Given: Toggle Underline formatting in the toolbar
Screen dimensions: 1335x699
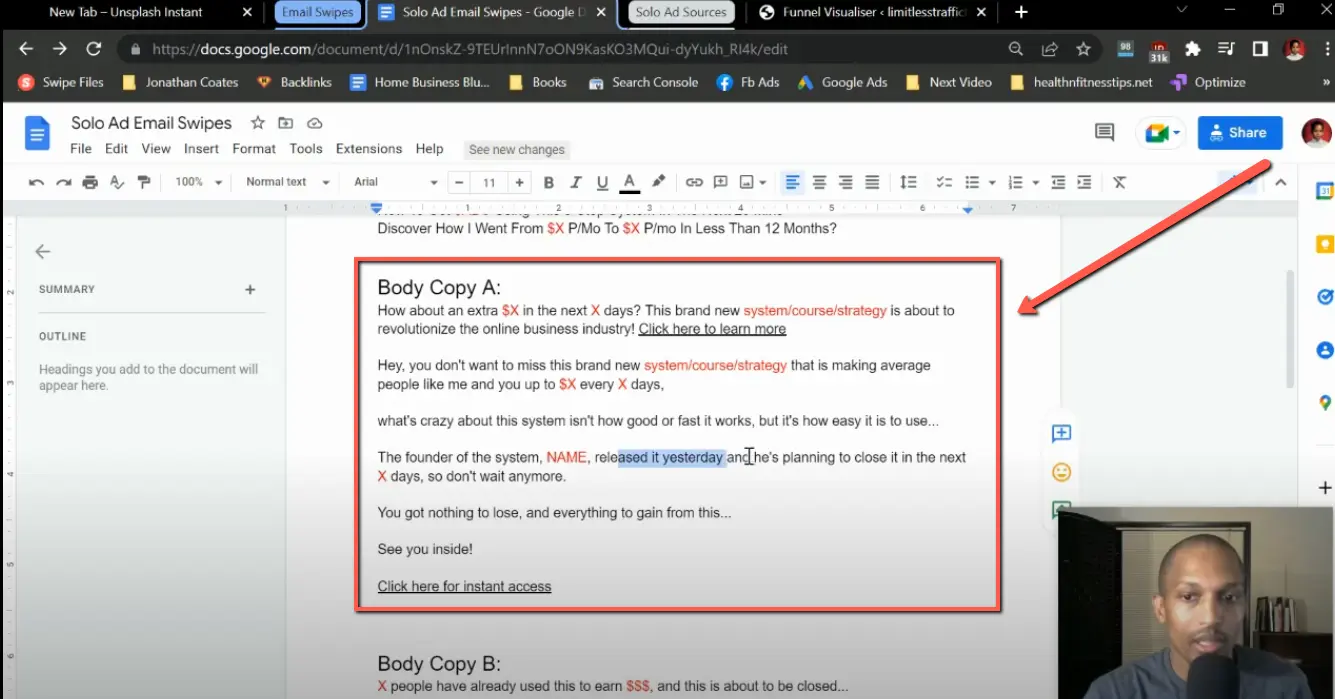Looking at the screenshot, I should pyautogui.click(x=602, y=181).
